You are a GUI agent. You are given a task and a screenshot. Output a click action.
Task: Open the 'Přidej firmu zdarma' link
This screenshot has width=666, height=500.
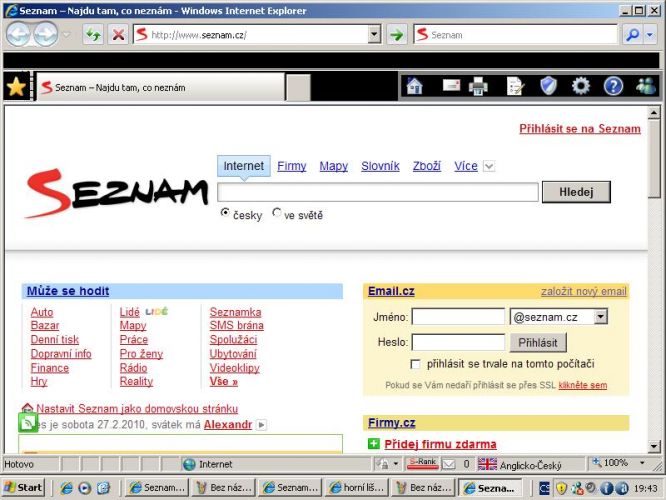(440, 444)
